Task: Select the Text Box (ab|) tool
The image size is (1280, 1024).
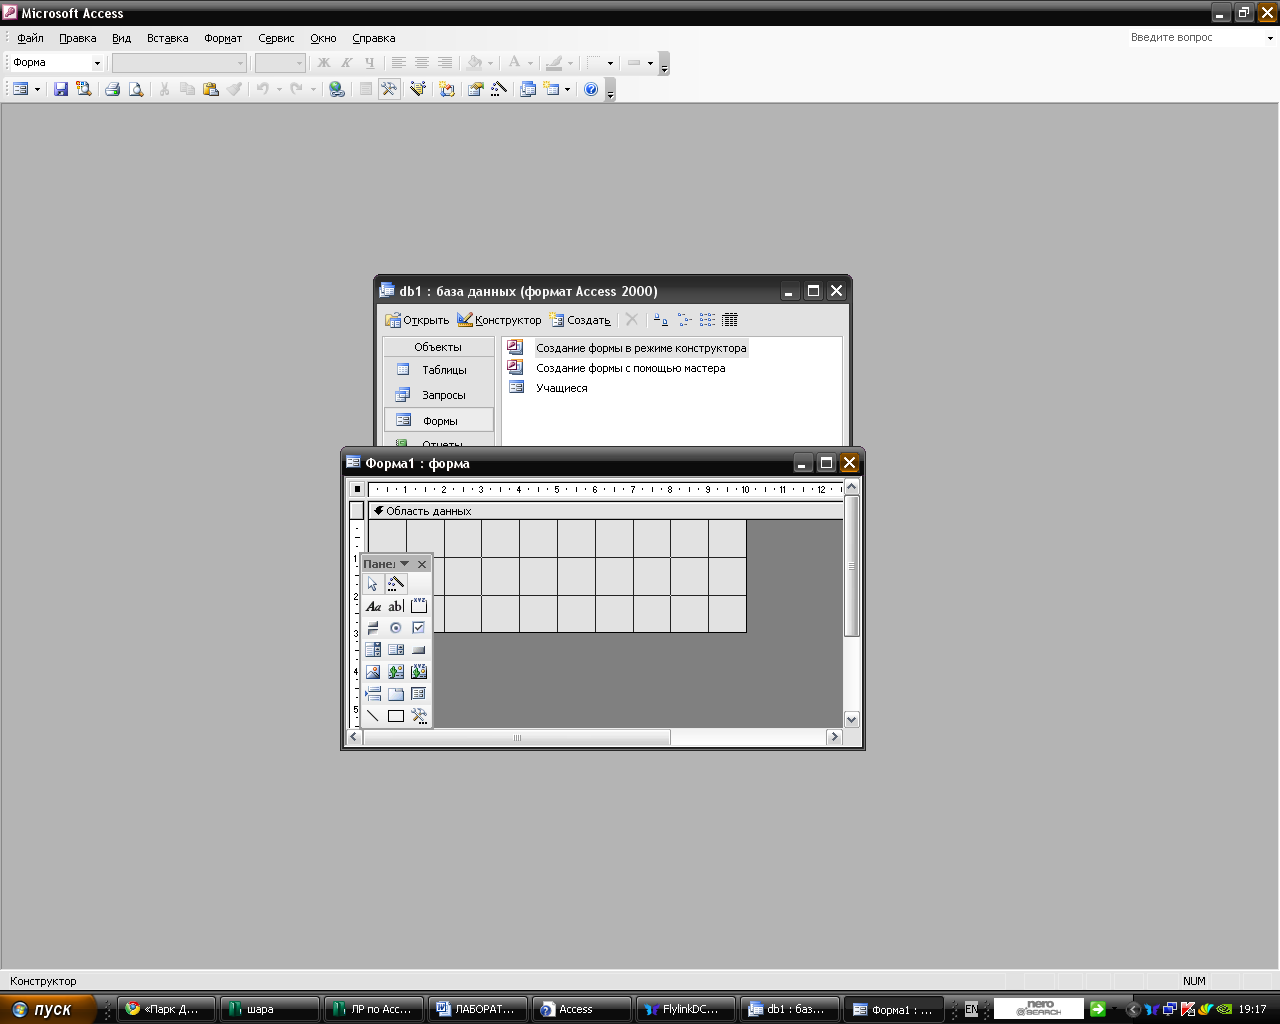Action: tap(396, 606)
